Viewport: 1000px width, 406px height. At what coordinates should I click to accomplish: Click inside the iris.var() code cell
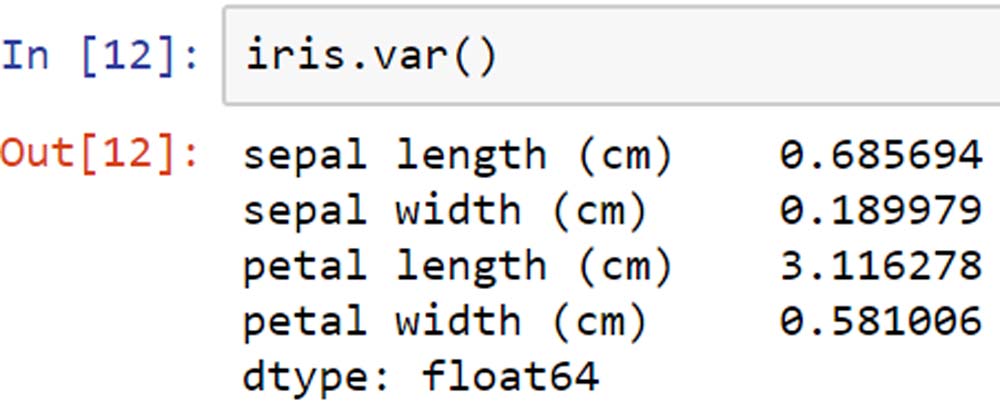pos(612,55)
